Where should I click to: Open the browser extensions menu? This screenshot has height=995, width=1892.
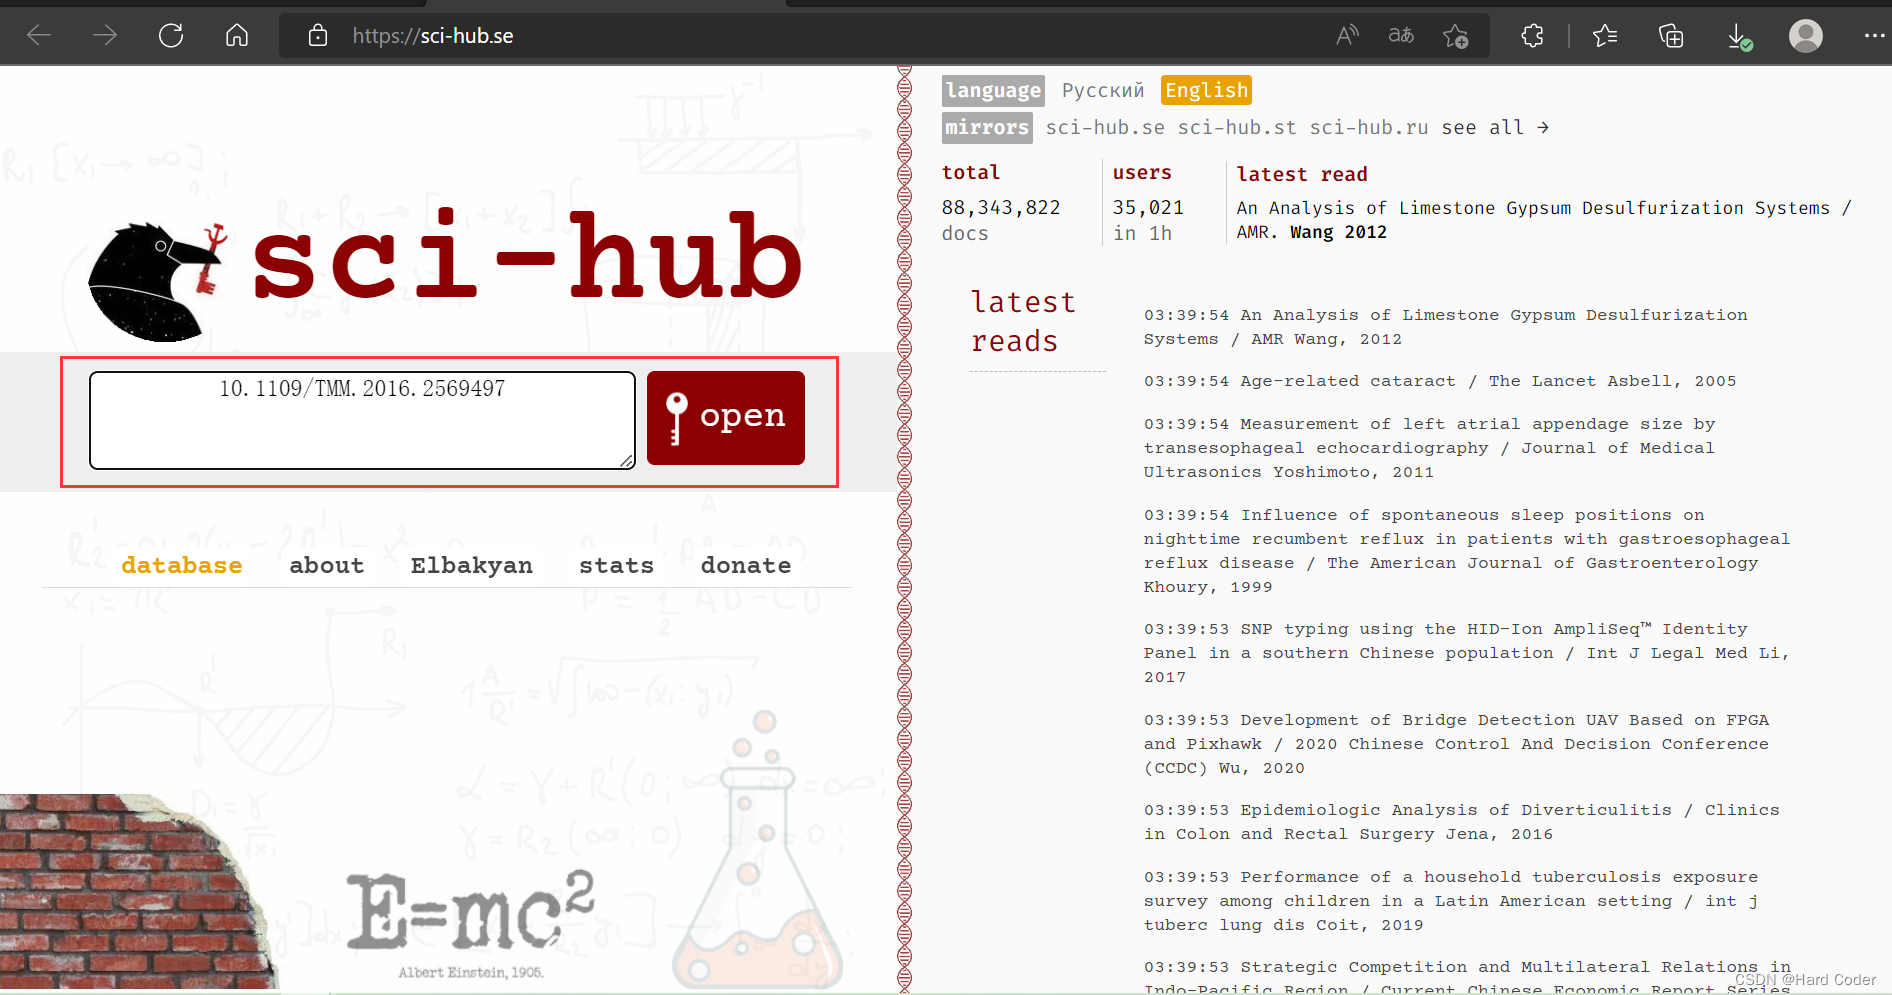tap(1532, 36)
